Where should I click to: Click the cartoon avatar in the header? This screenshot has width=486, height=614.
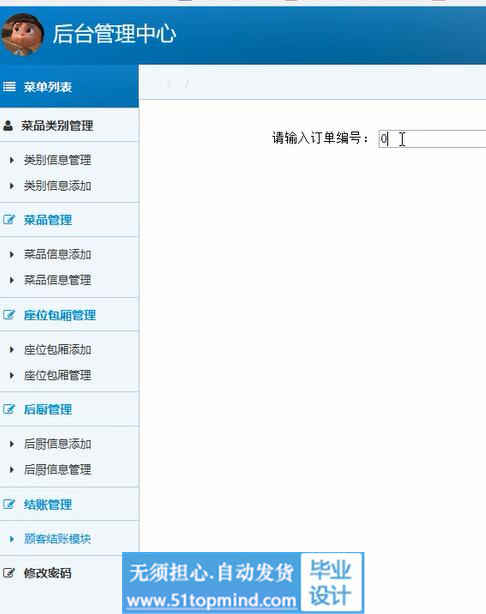coord(23,34)
